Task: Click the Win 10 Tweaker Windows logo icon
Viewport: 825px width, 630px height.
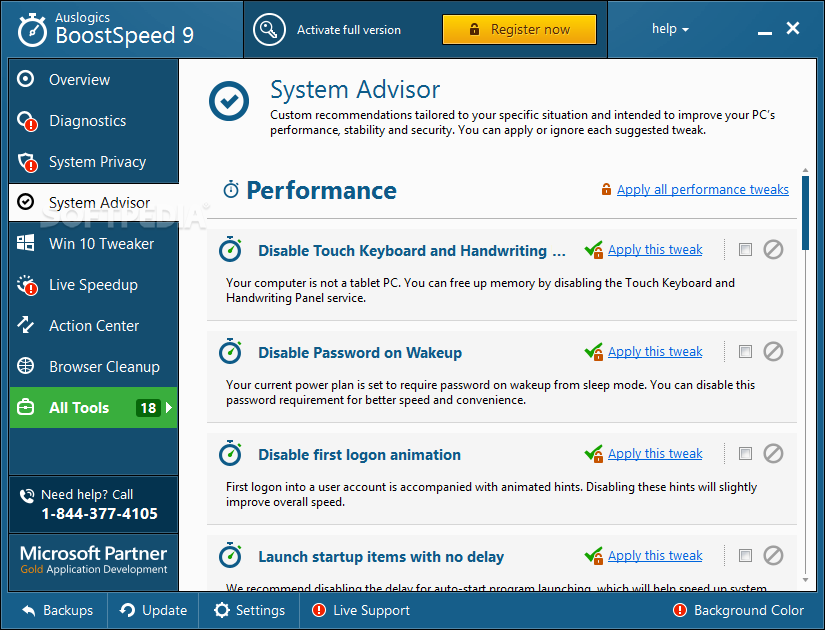Action: 25,243
